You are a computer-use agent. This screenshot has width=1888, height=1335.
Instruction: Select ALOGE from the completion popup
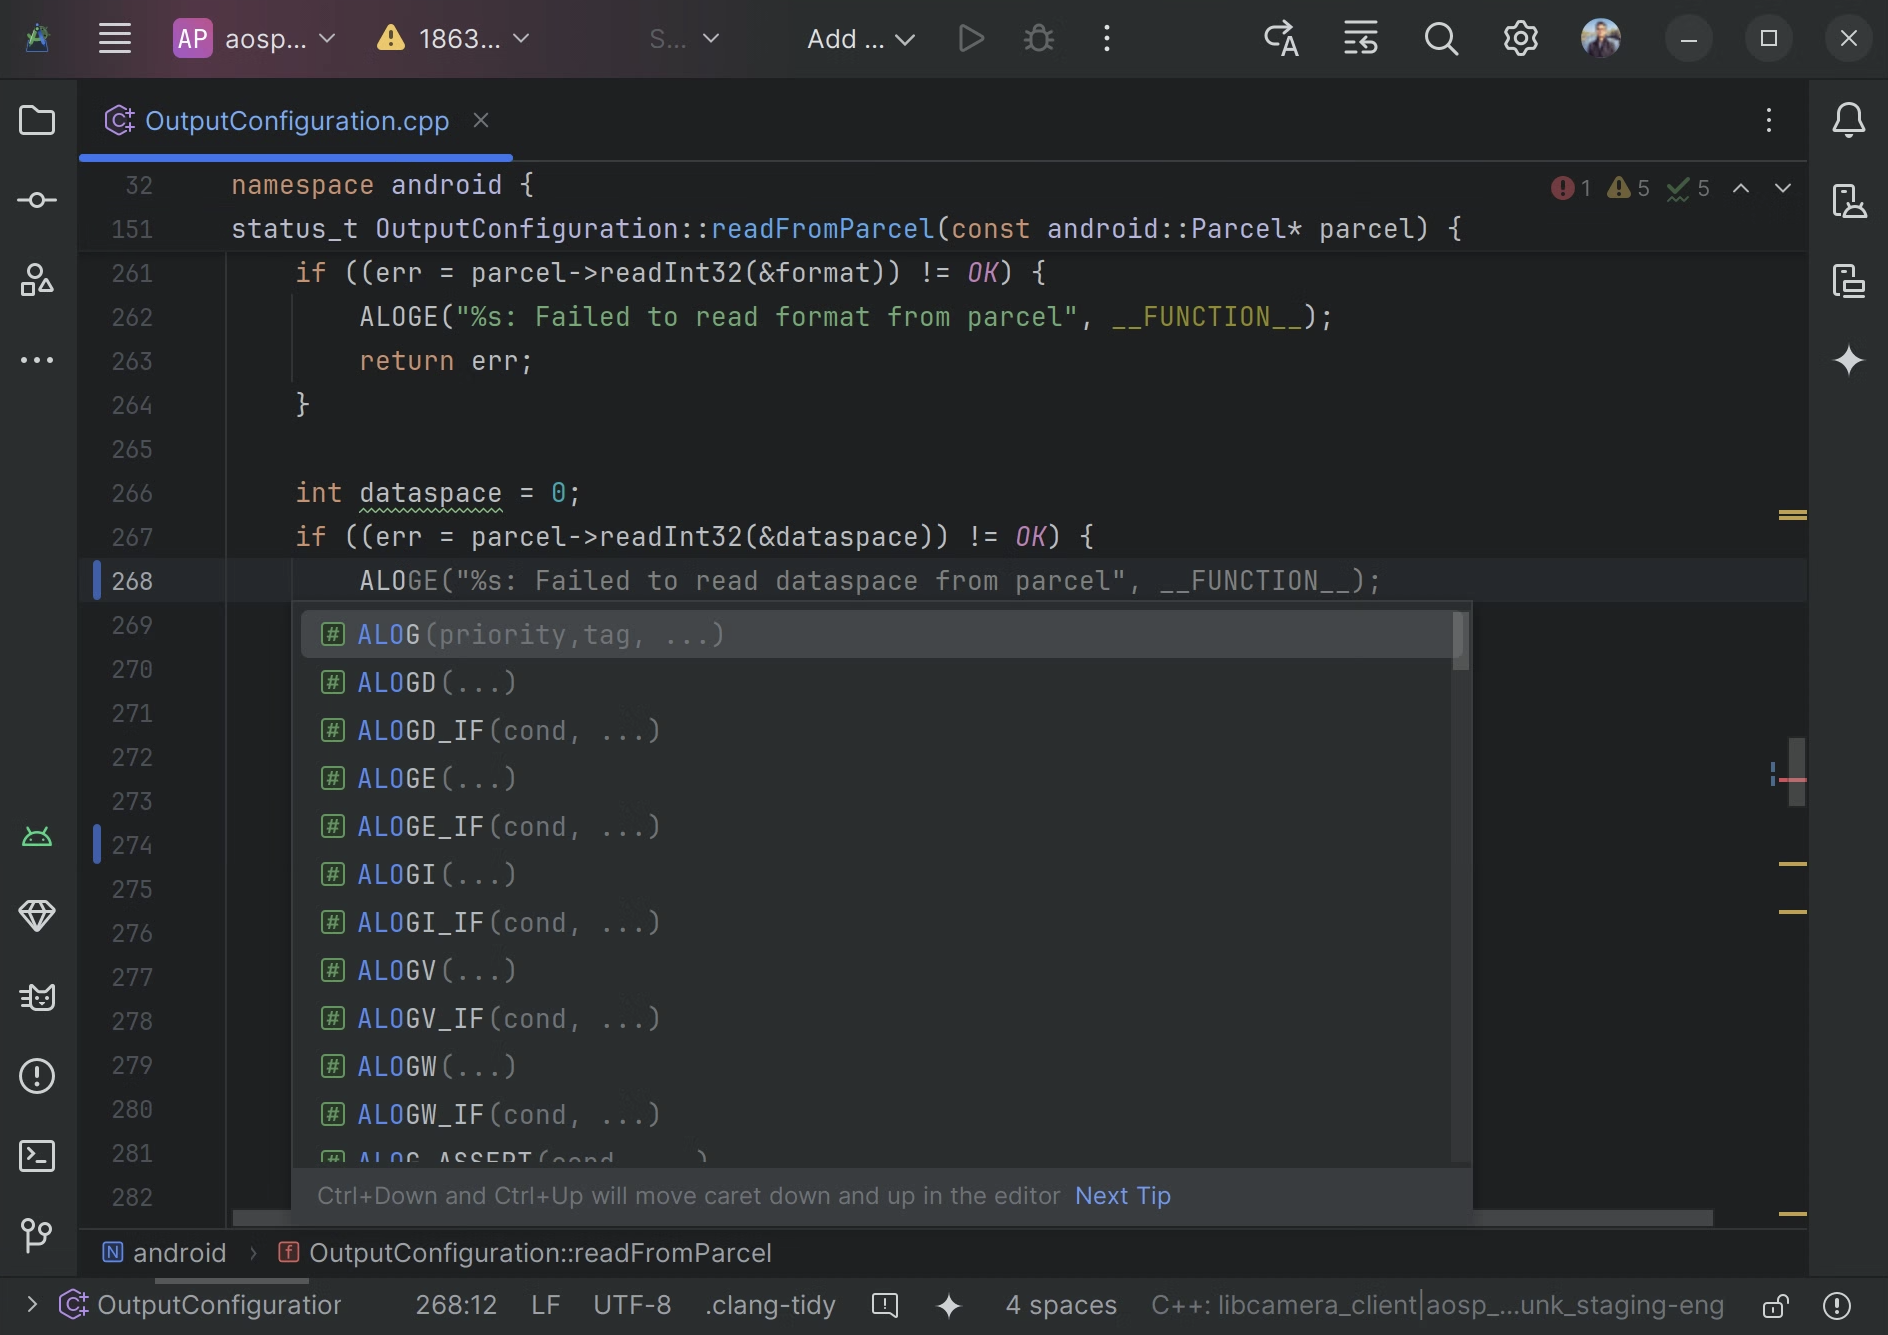tap(435, 778)
